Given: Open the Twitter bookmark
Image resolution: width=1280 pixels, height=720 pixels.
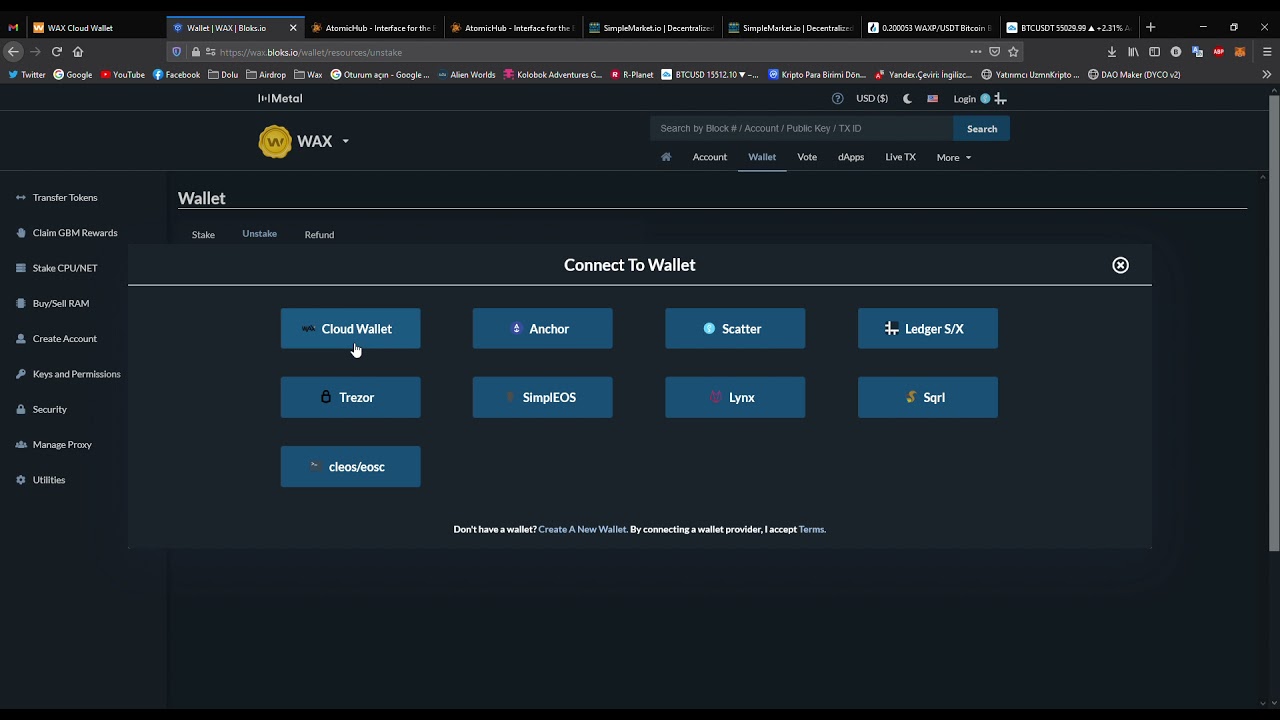Looking at the screenshot, I should point(27,74).
